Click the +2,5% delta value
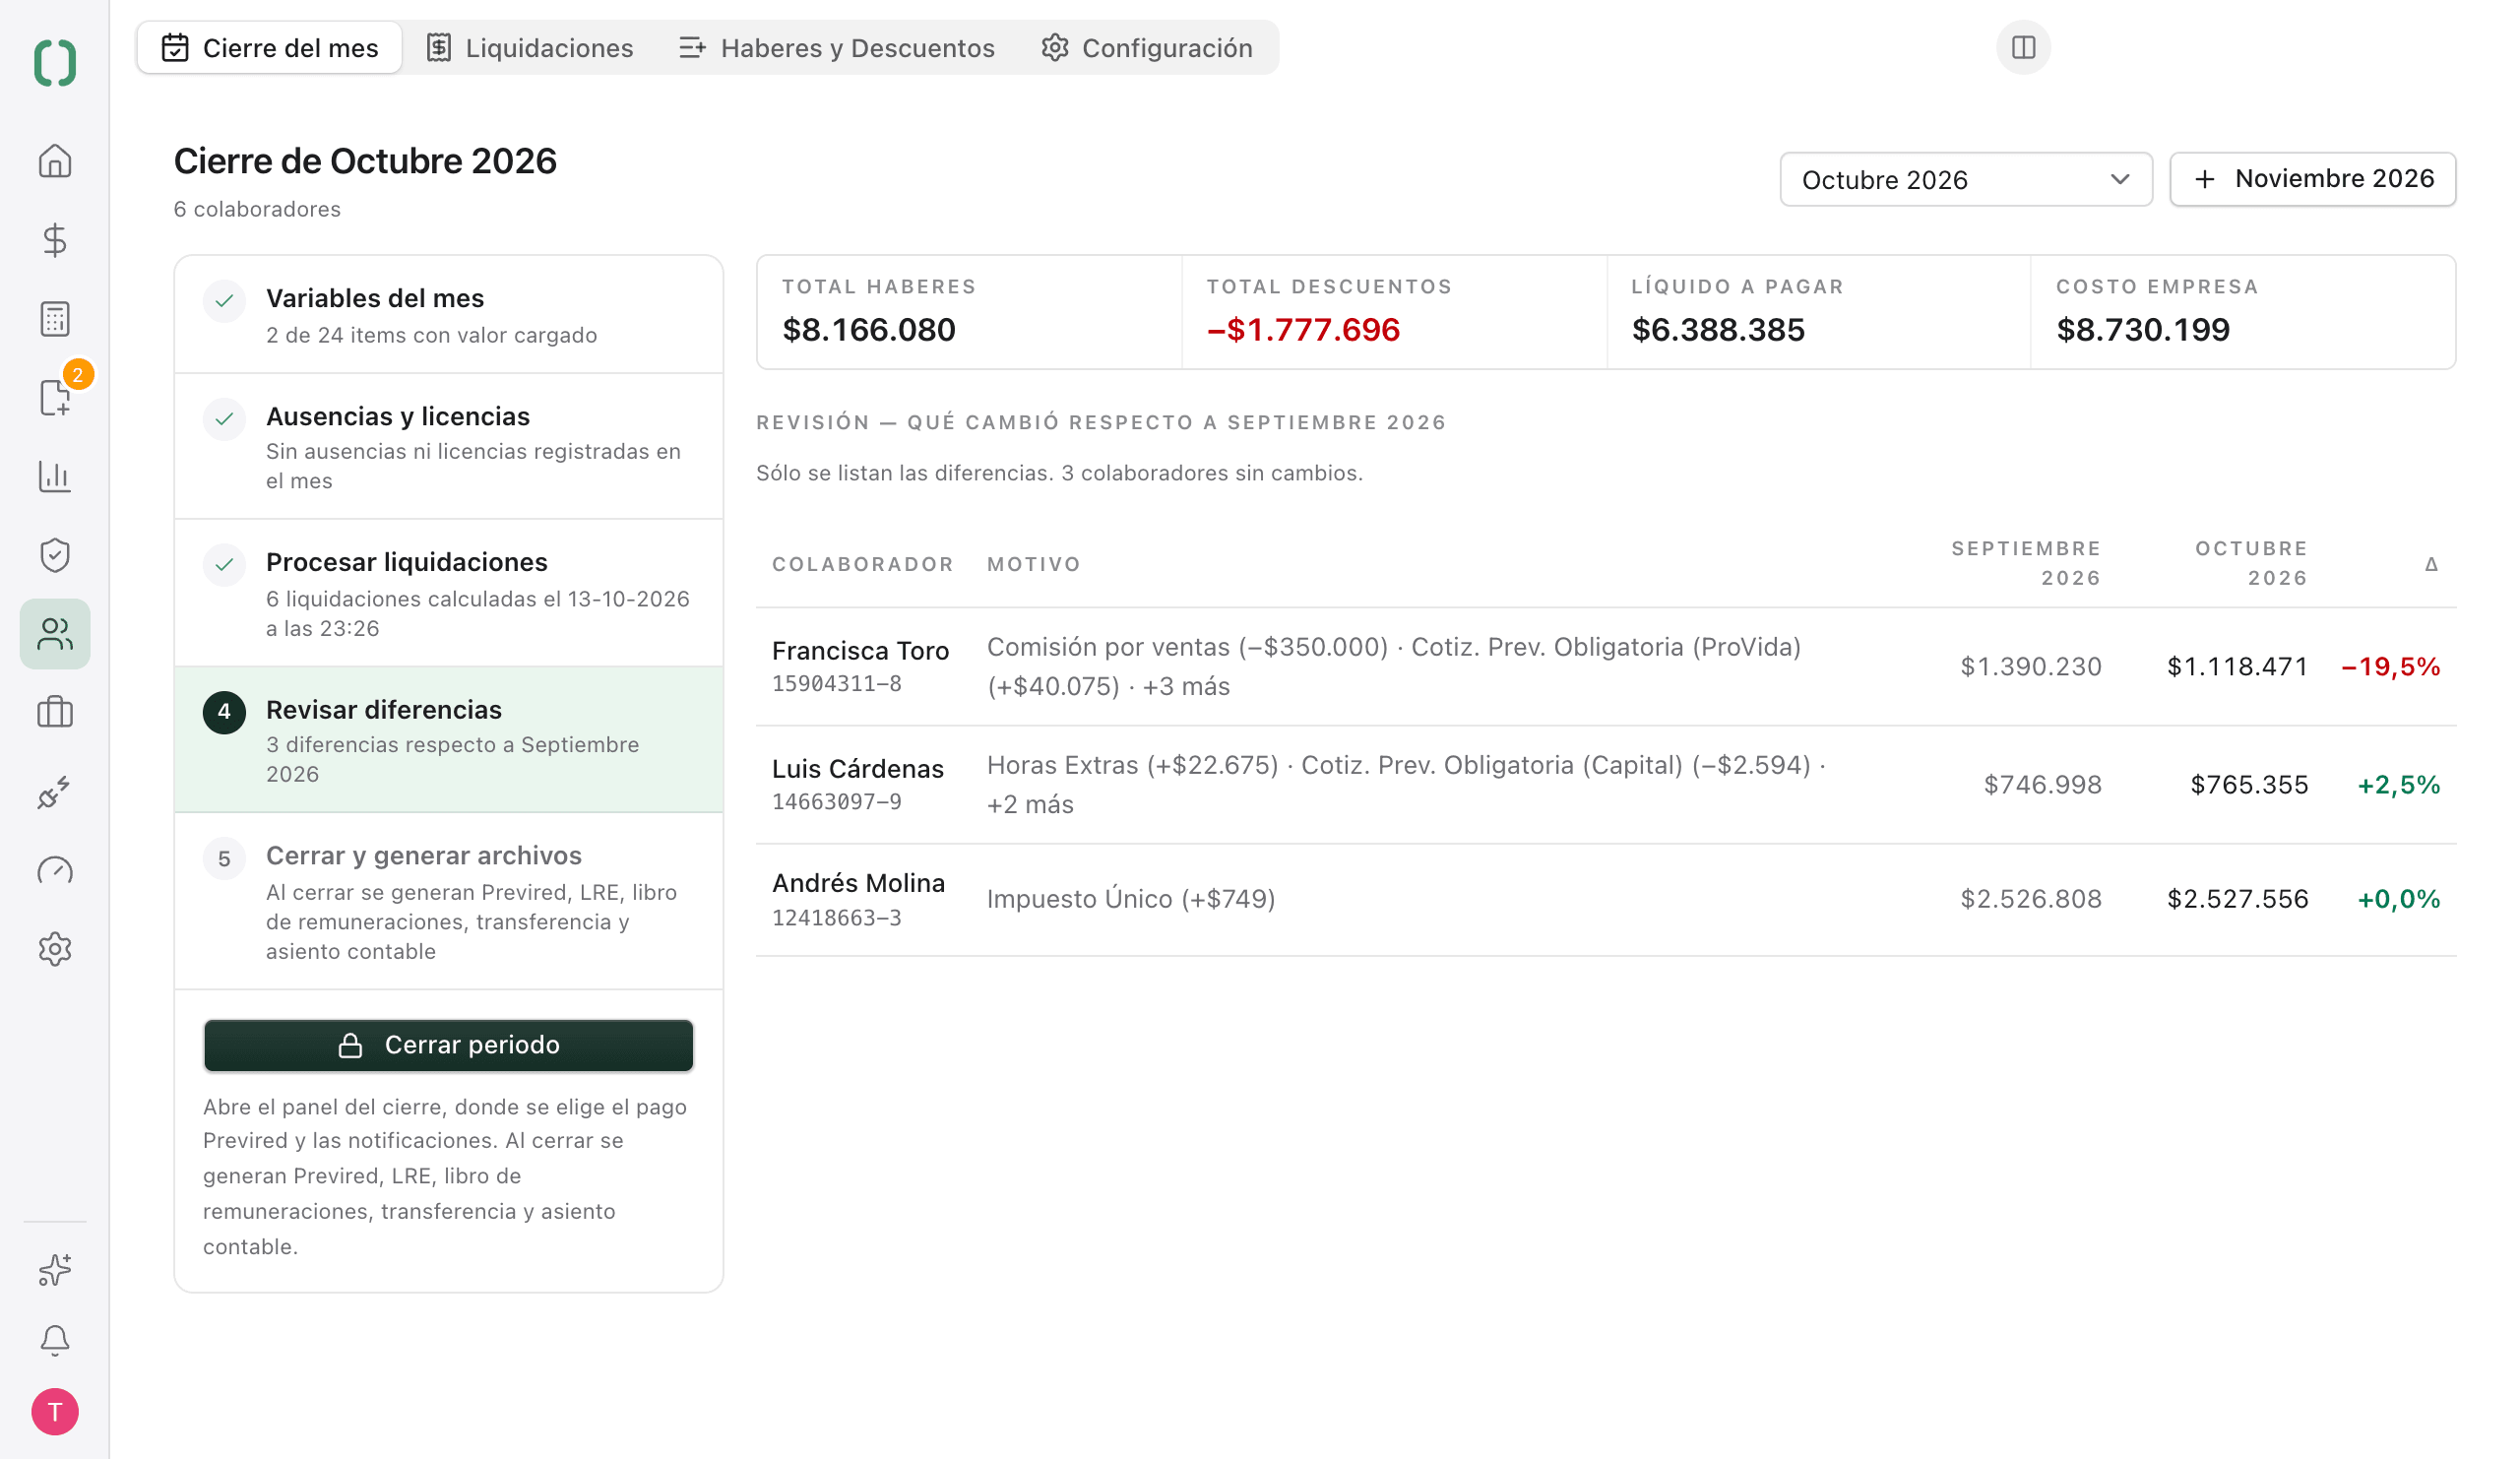This screenshot has width=2520, height=1459. coord(2398,785)
